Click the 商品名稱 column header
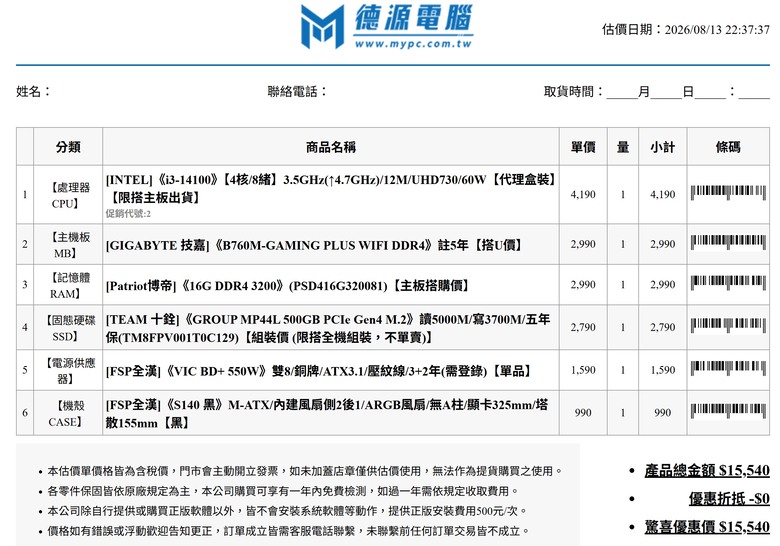This screenshot has height=546, width=780. tap(331, 147)
